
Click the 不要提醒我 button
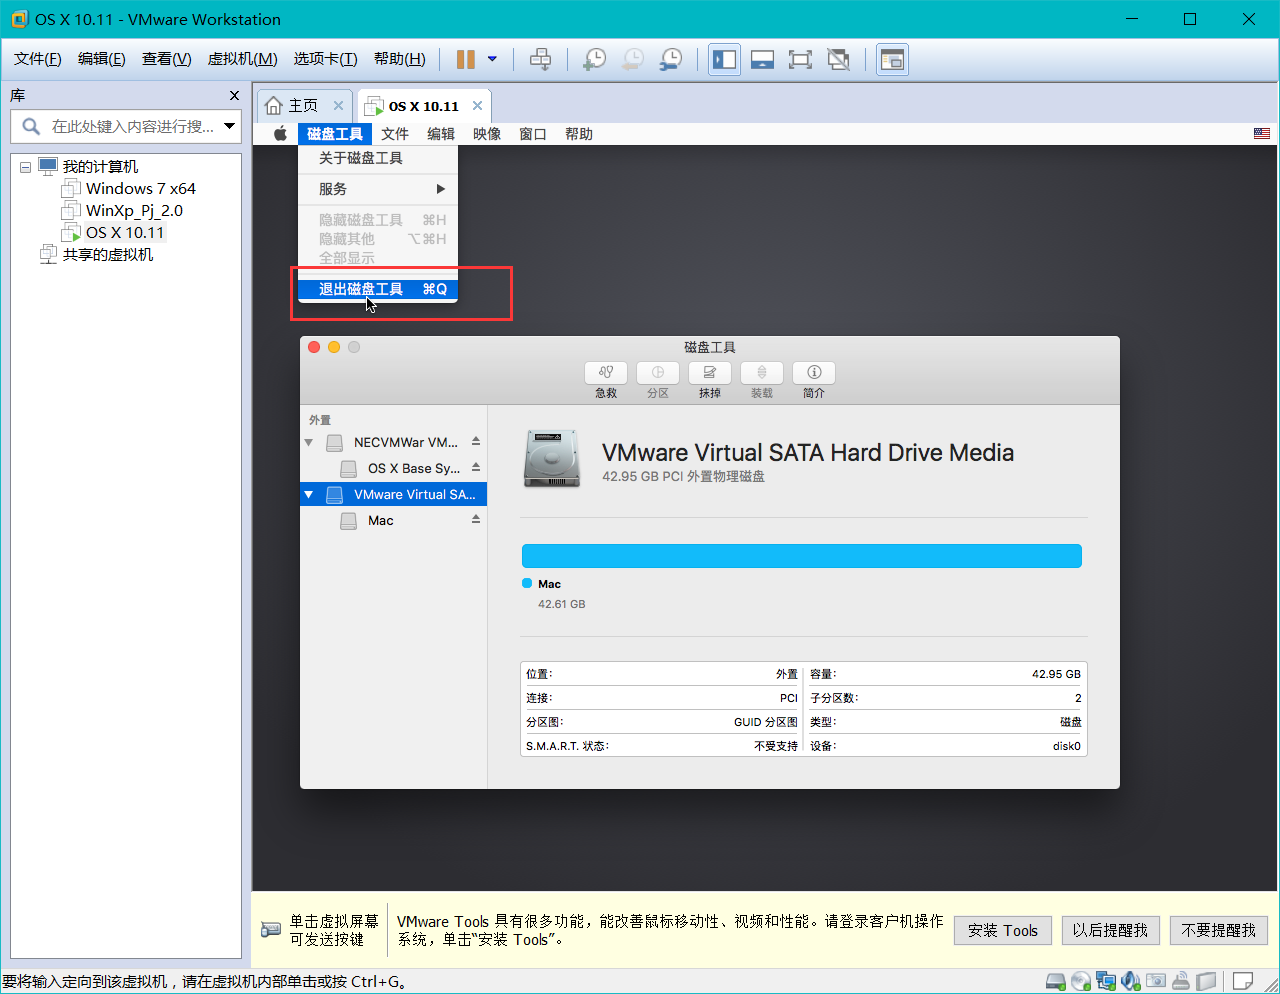coord(1218,930)
